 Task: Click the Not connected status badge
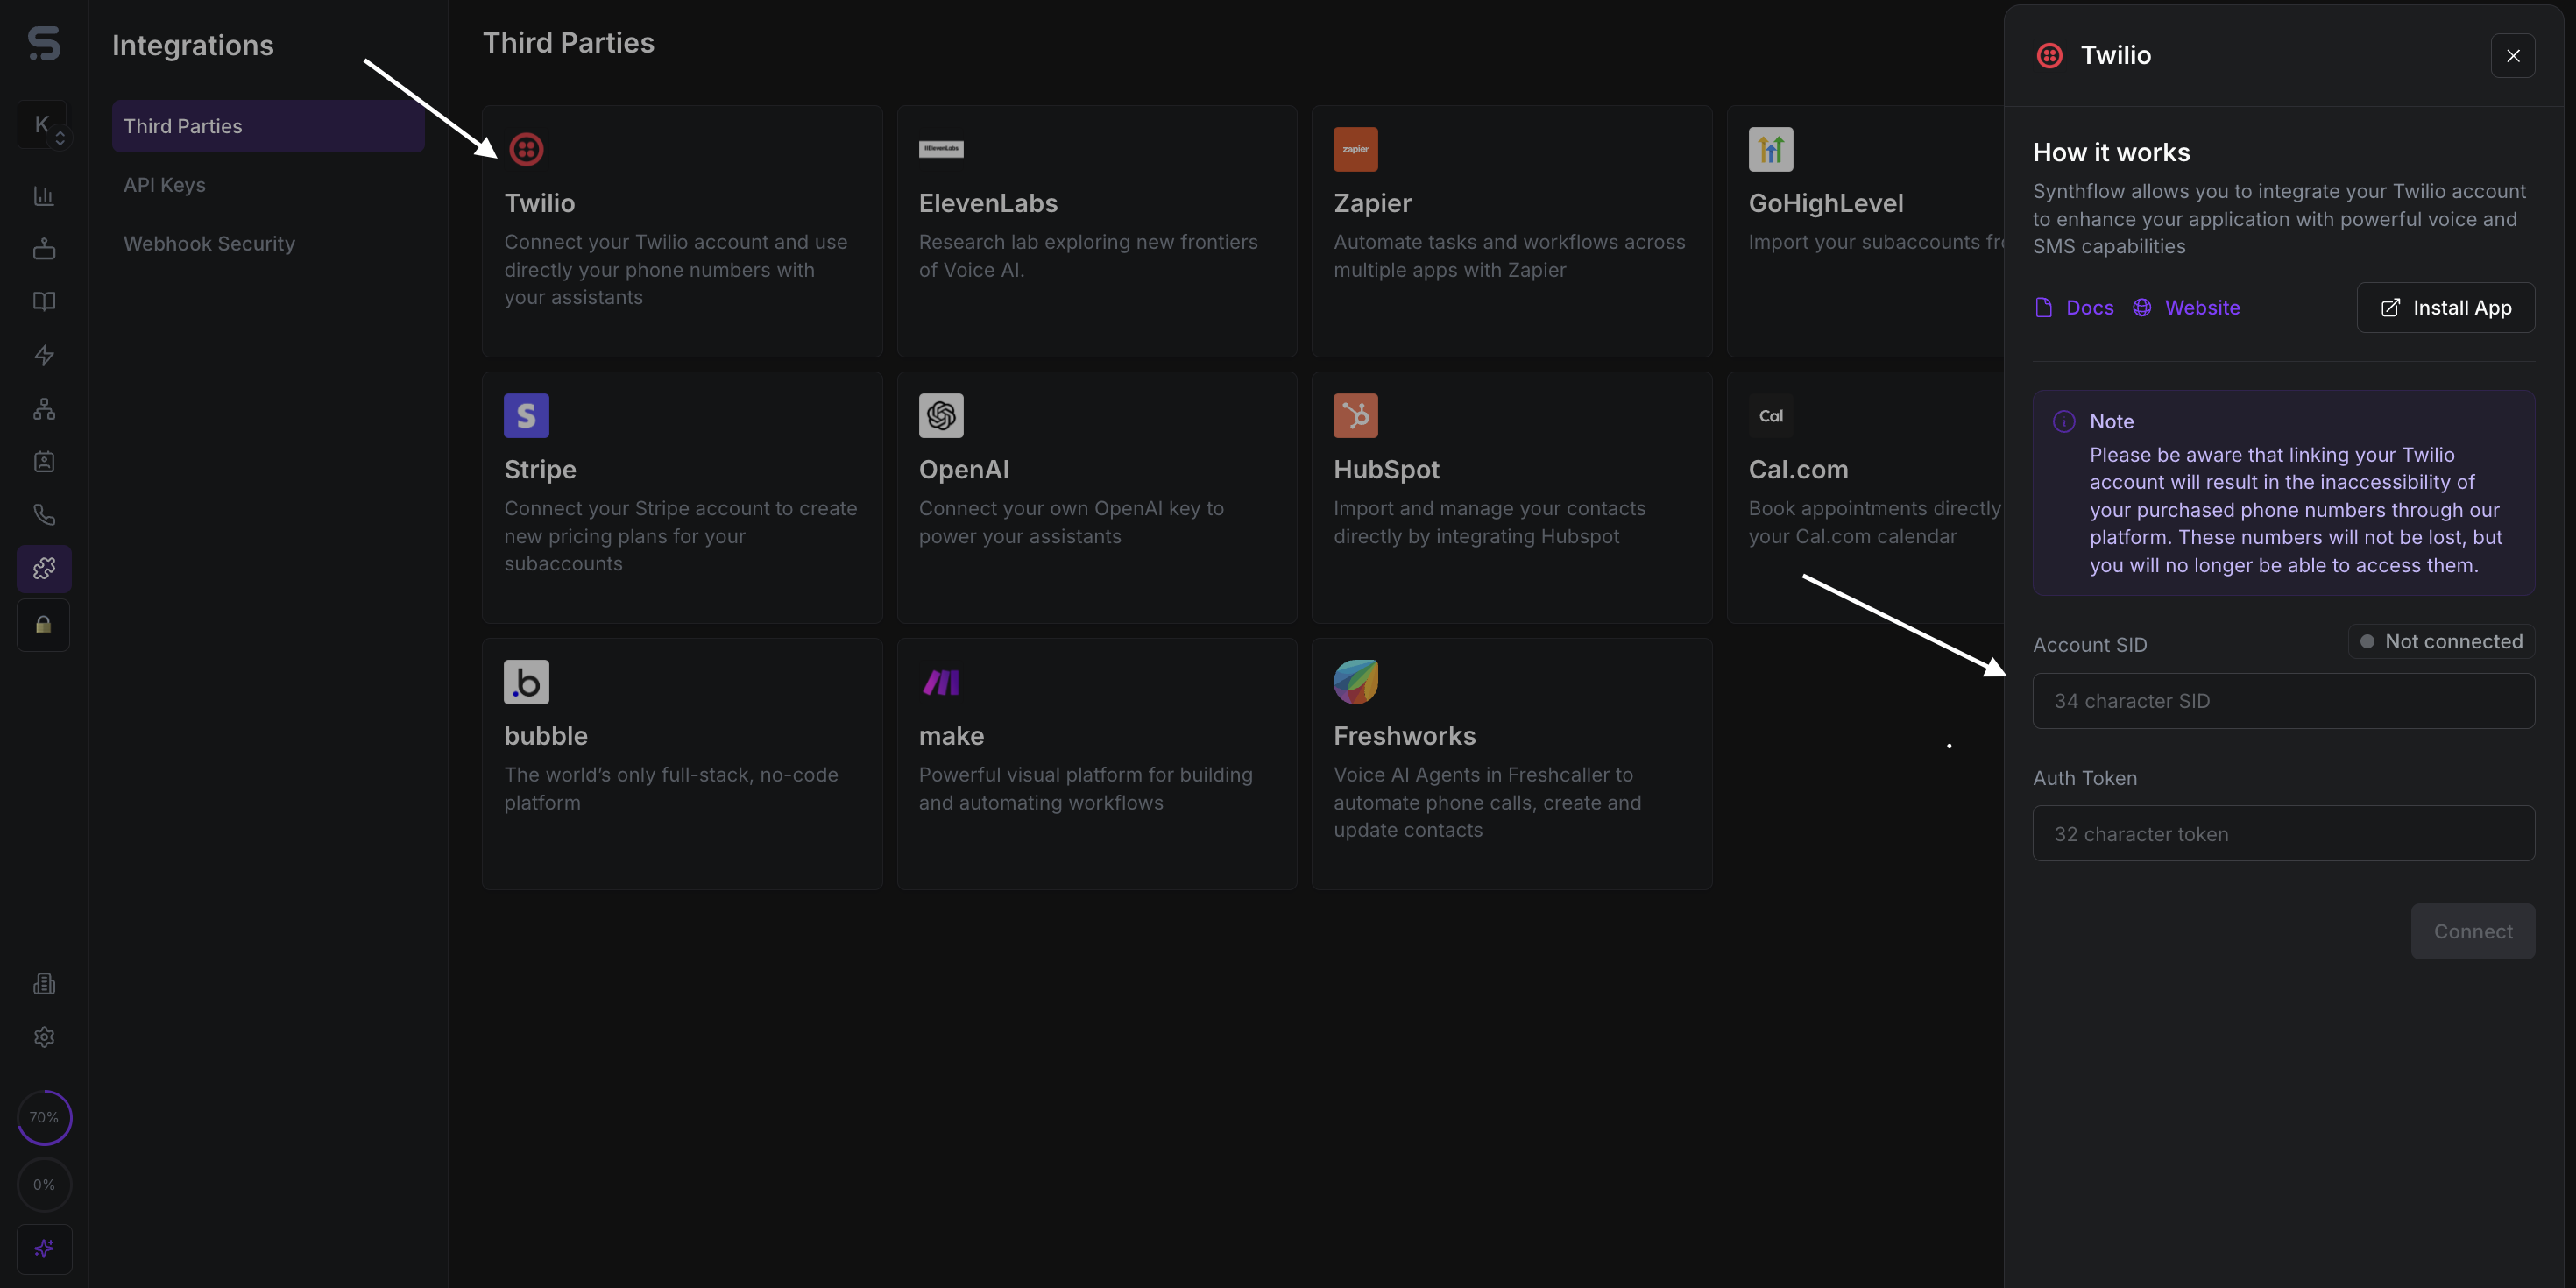click(x=2441, y=642)
